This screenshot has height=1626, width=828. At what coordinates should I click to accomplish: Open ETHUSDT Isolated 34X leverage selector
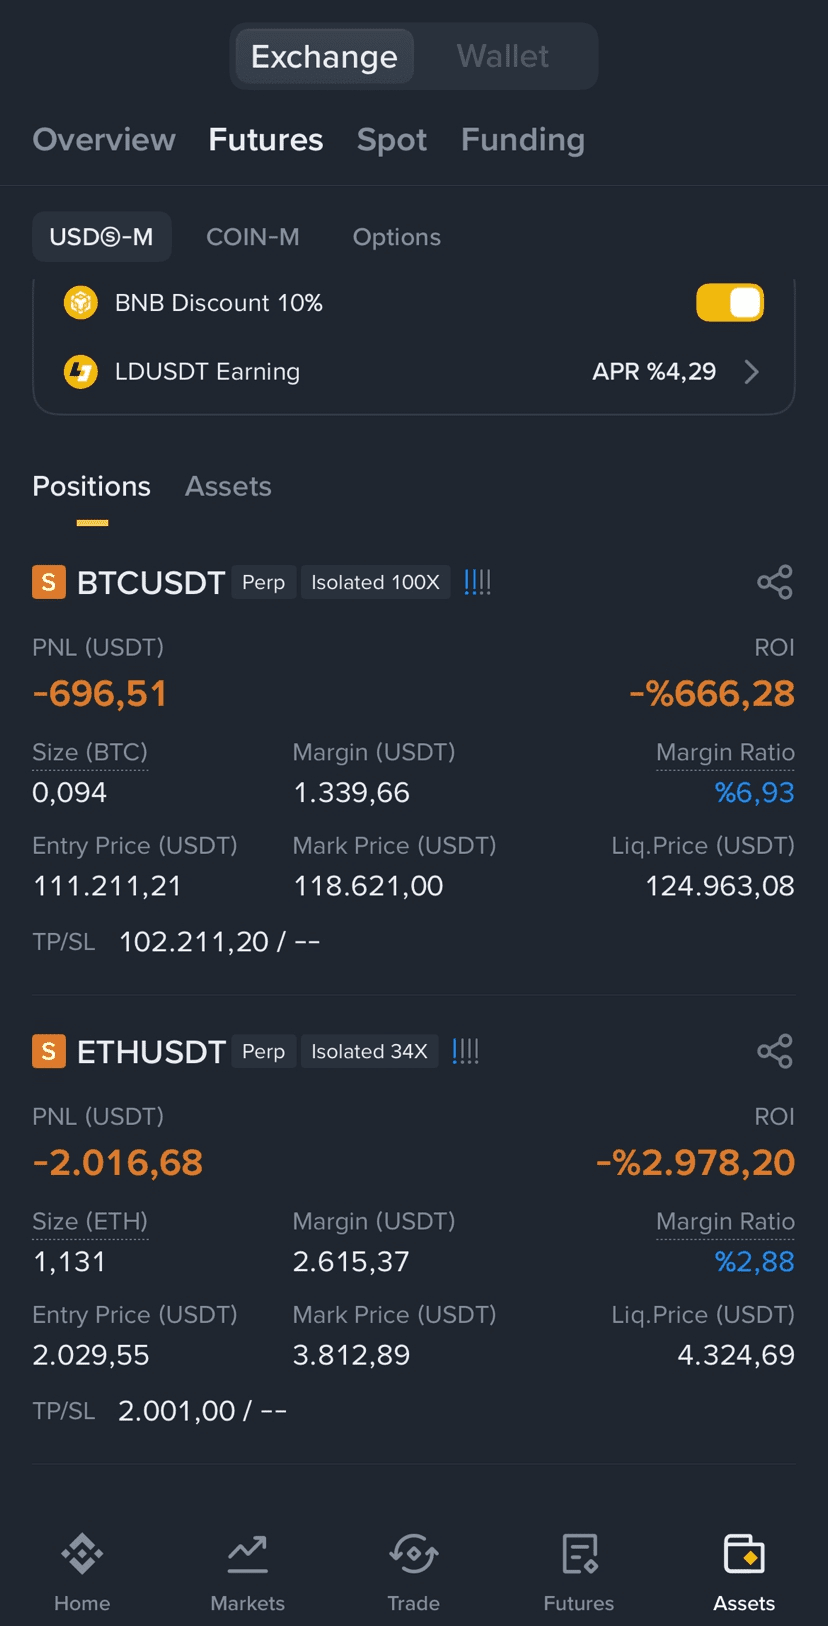coord(369,1051)
